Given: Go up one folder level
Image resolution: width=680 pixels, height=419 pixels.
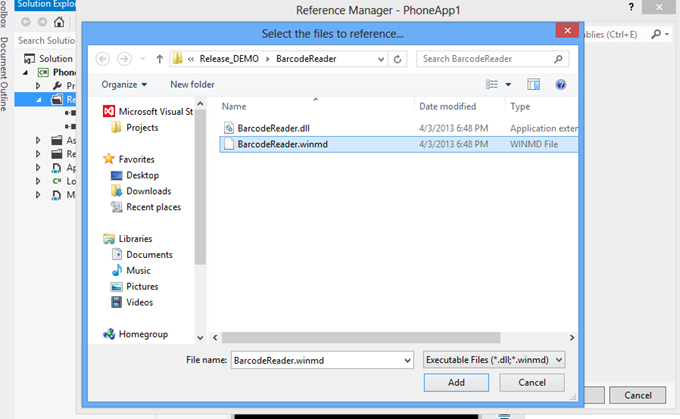Looking at the screenshot, I should [160, 59].
